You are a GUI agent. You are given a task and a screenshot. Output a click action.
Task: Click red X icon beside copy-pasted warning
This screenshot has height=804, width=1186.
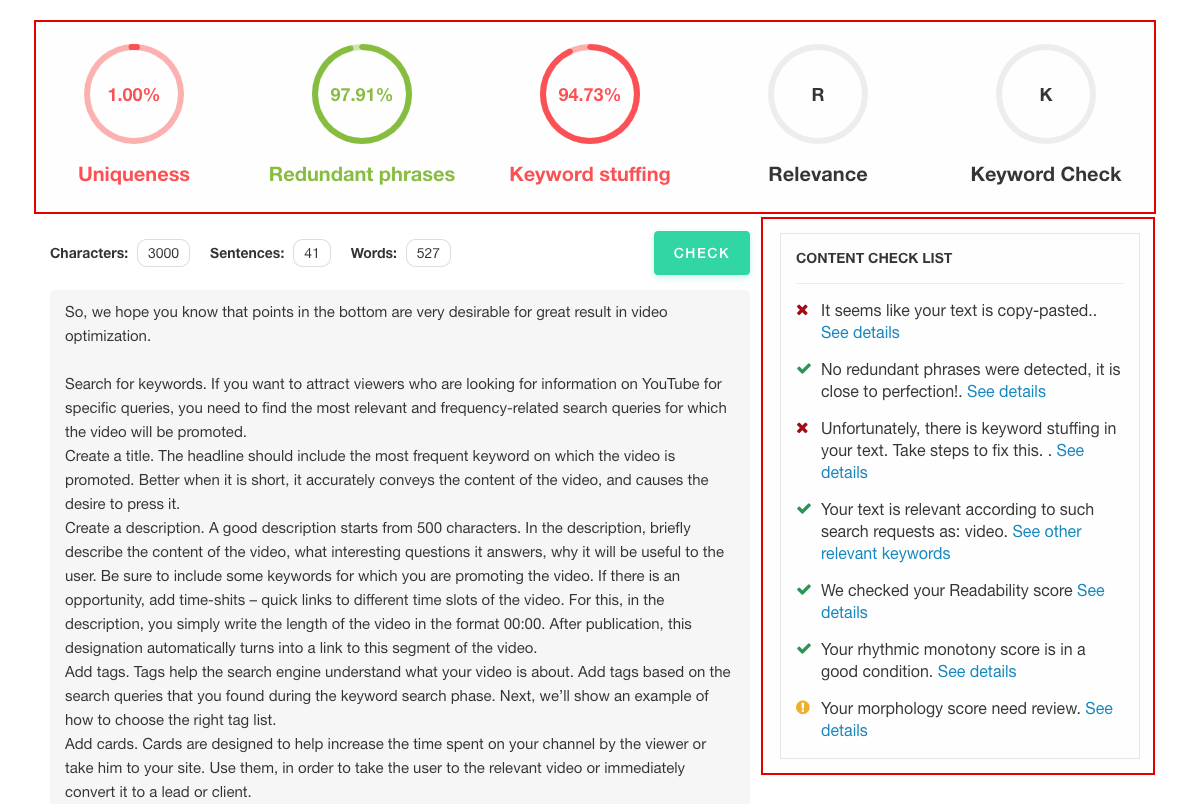coord(803,310)
